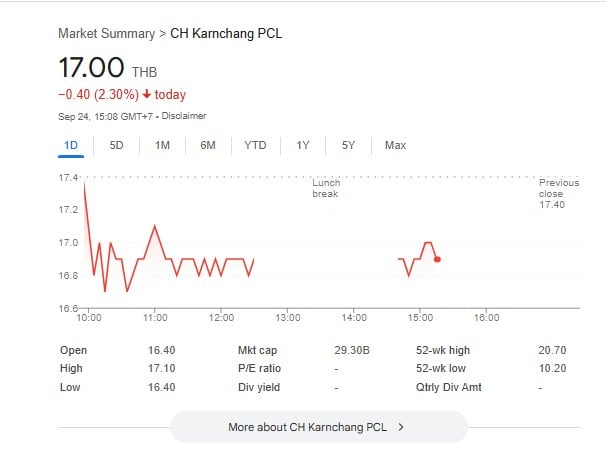Click the red down arrow next to today
This screenshot has height=475, width=606.
point(146,94)
